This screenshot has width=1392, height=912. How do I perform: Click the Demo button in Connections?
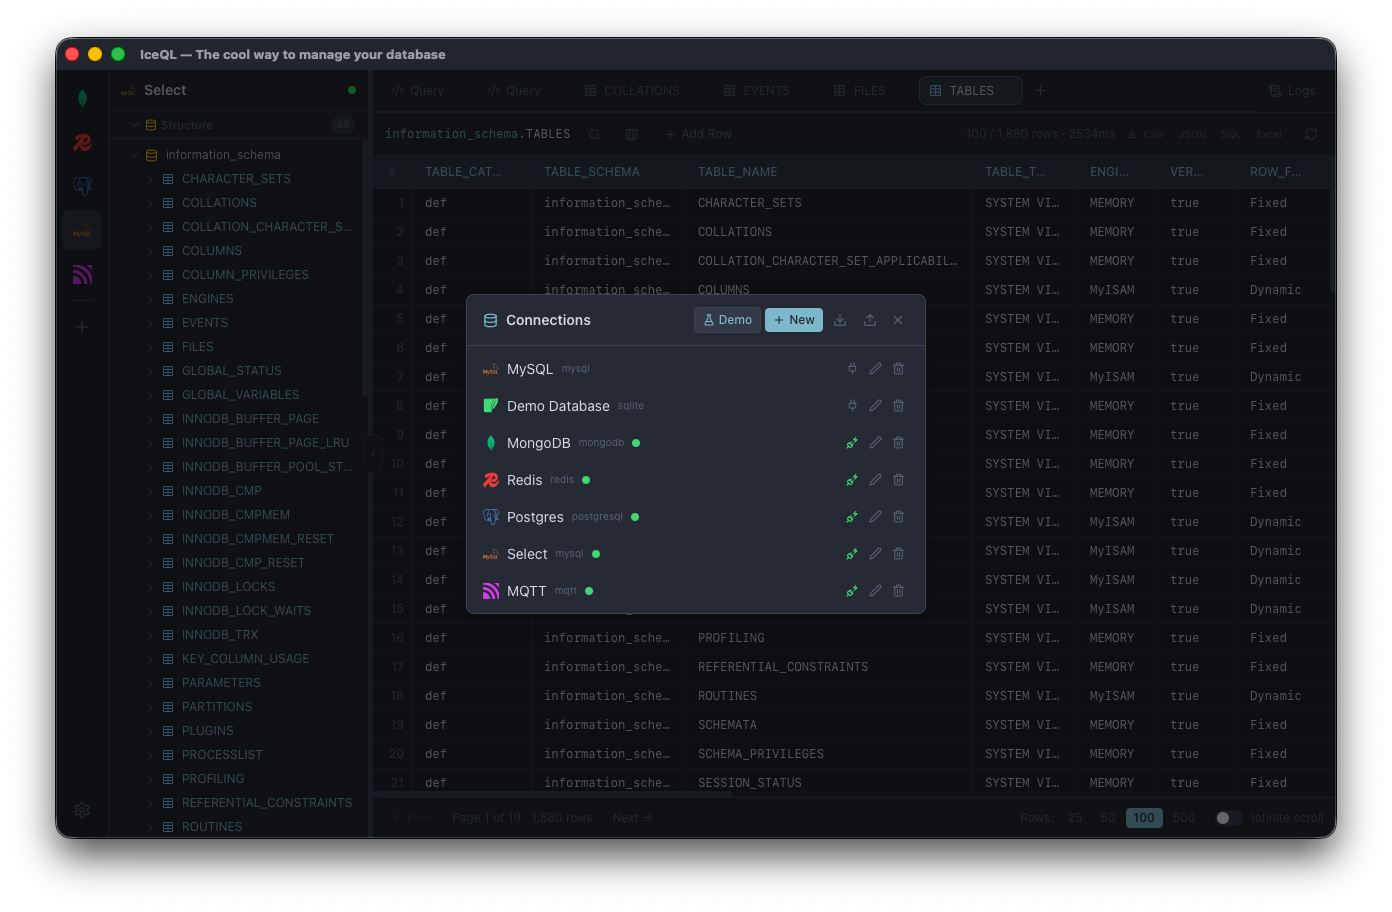[727, 320]
